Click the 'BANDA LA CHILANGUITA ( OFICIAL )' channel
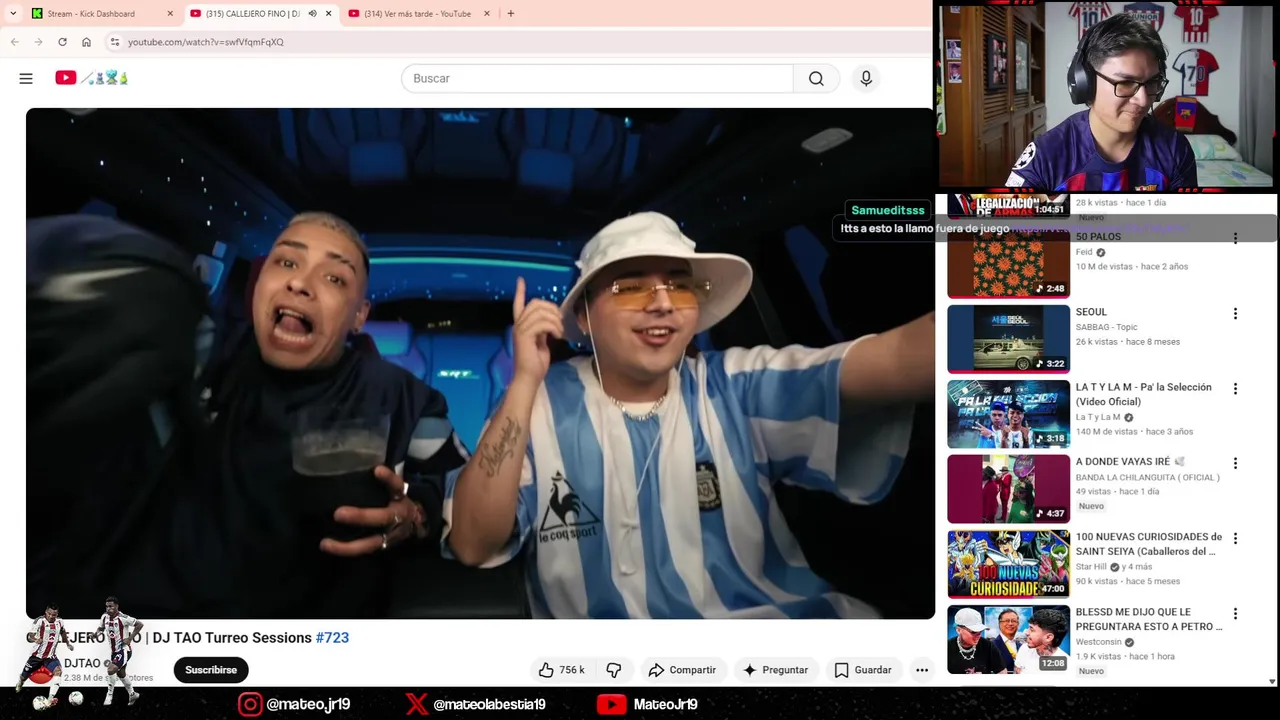This screenshot has height=720, width=1280. tap(1148, 477)
